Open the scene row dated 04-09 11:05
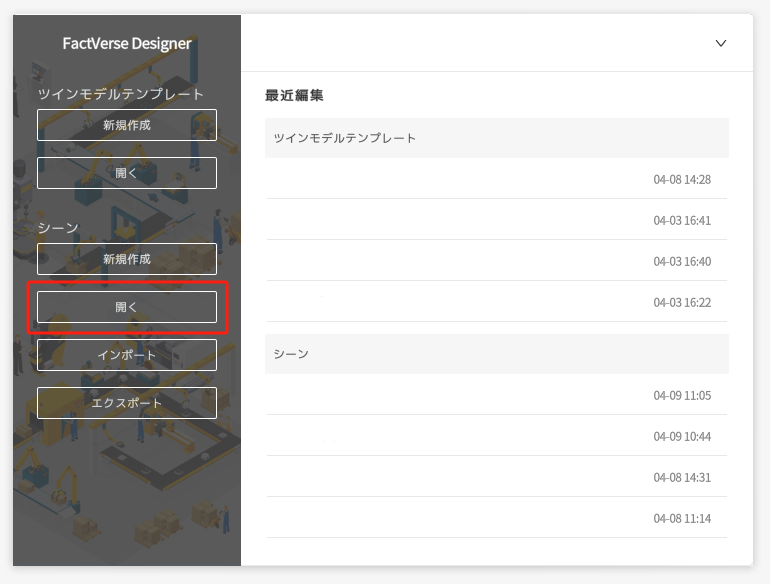The image size is (770, 584). [497, 395]
